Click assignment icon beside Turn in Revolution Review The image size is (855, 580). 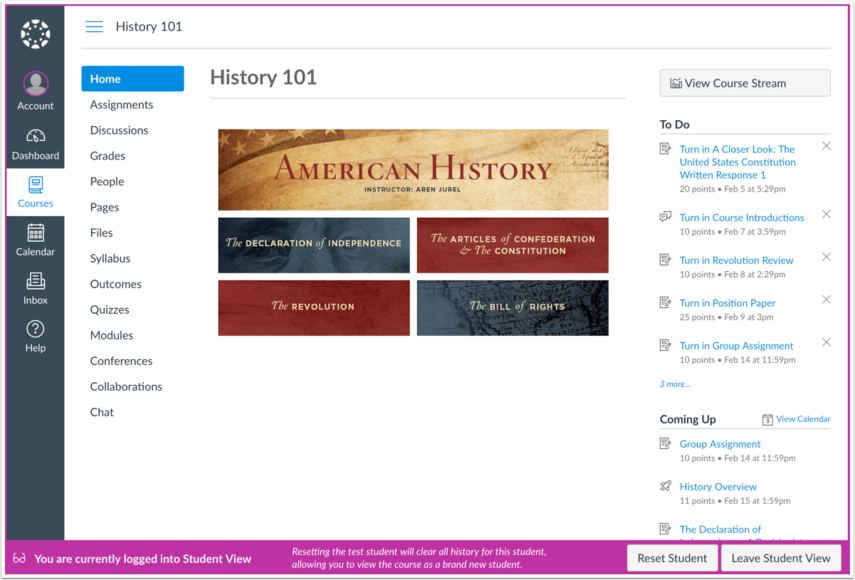tap(665, 259)
